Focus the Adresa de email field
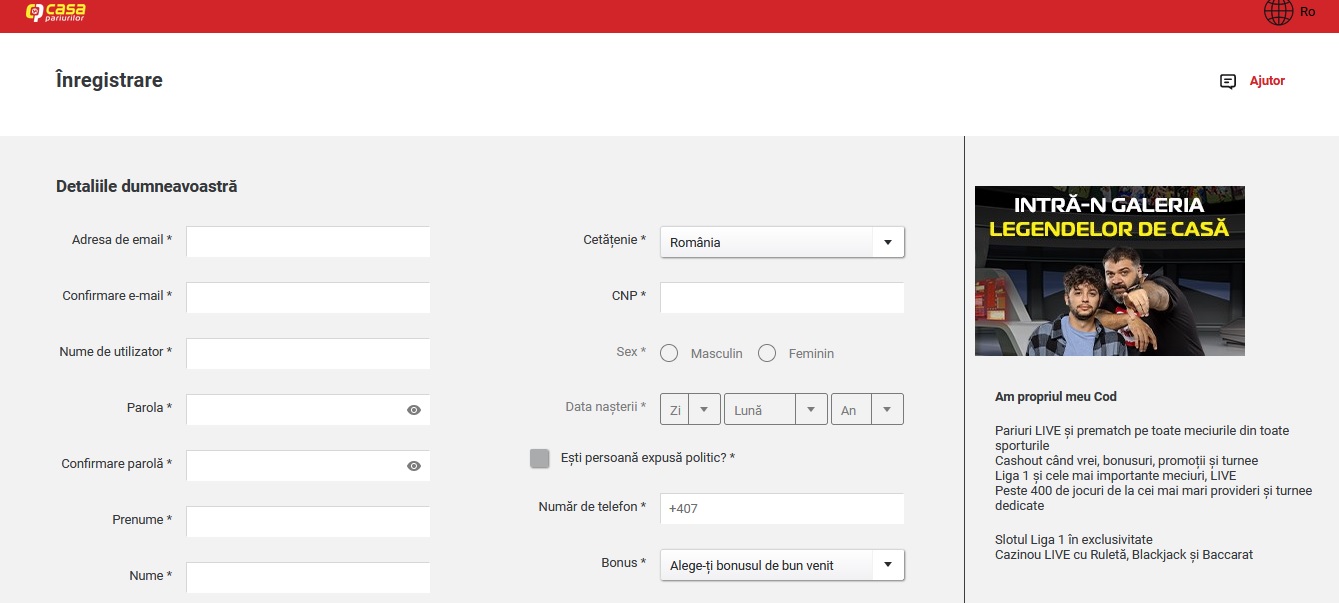Image resolution: width=1339 pixels, height=603 pixels. coord(308,242)
